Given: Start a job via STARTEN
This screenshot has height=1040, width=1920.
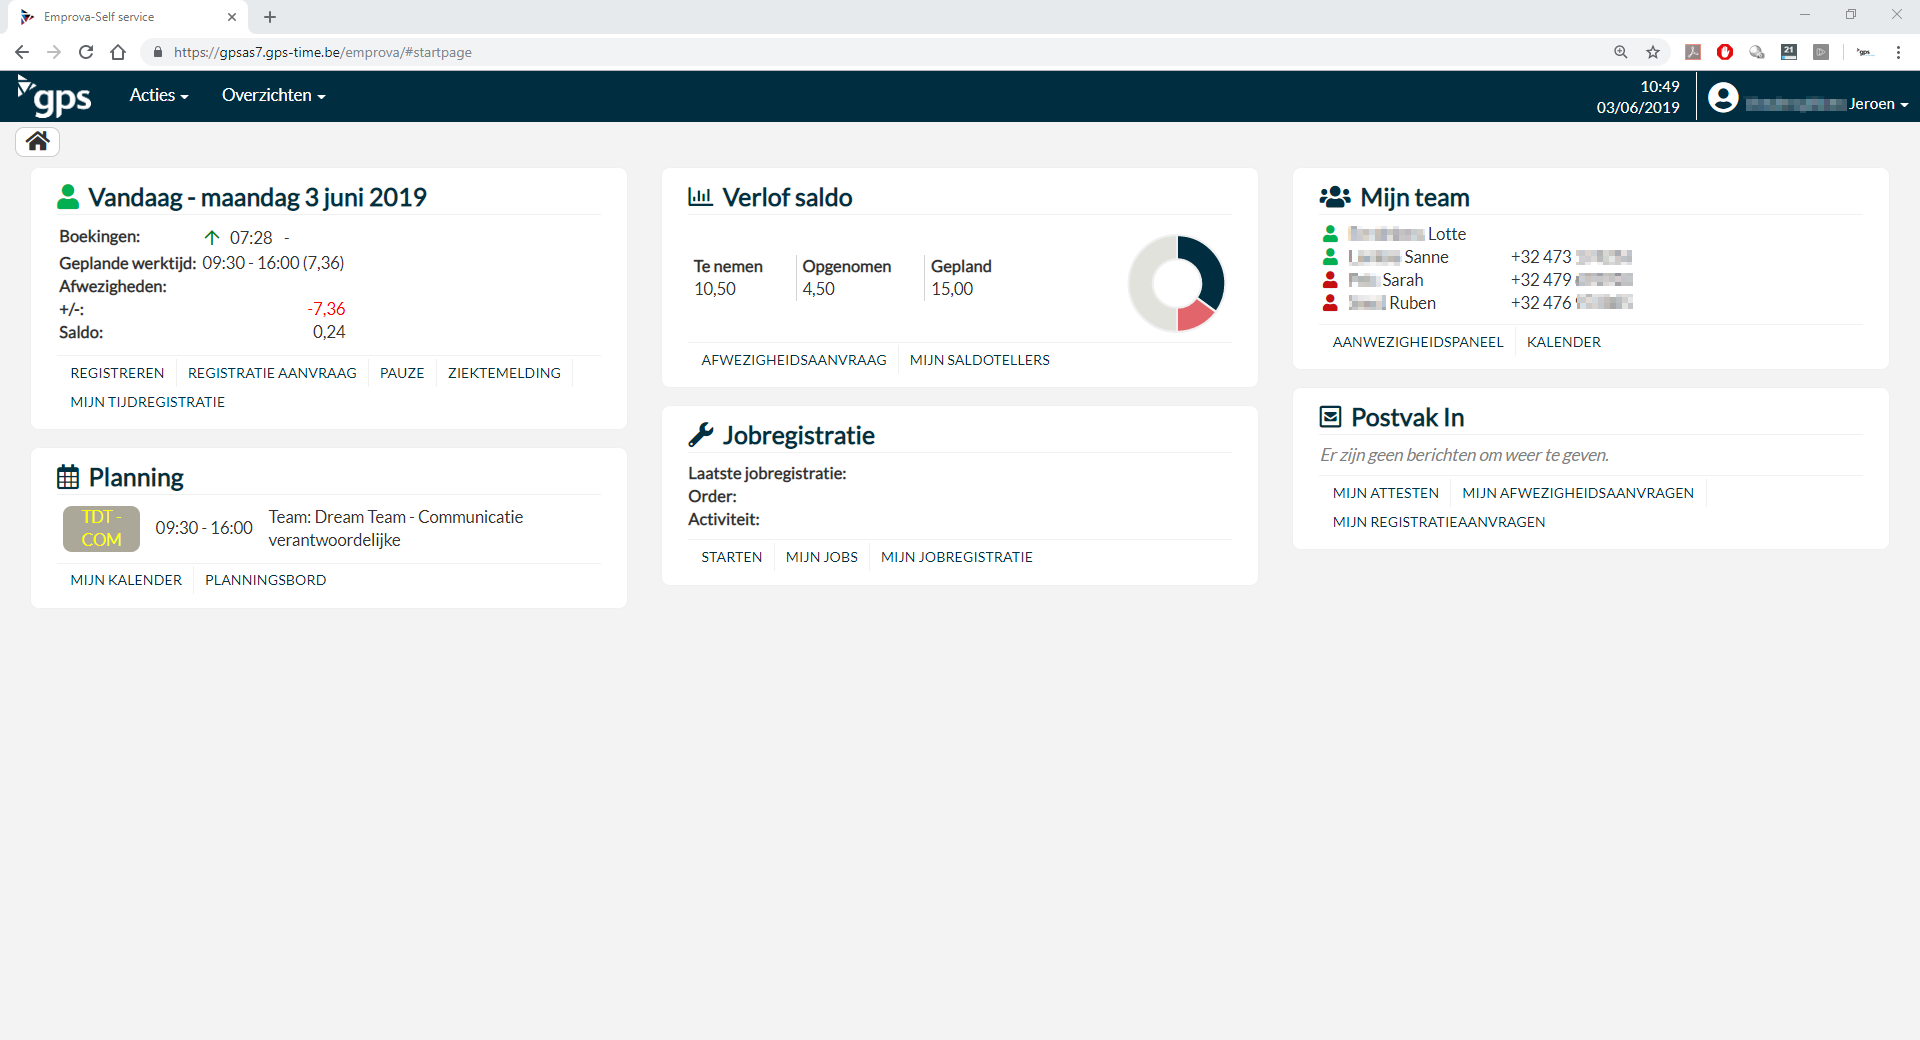Looking at the screenshot, I should click(x=731, y=557).
